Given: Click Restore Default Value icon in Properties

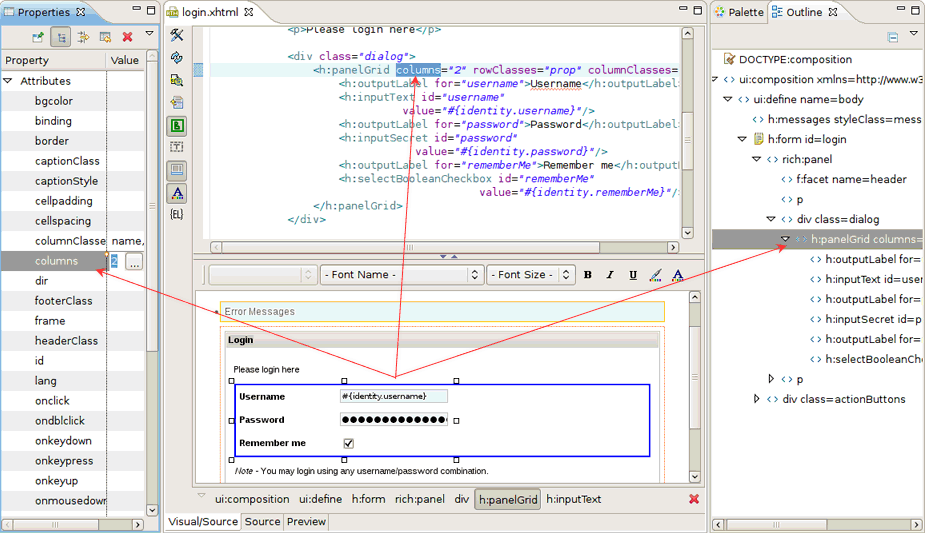Looking at the screenshot, I should click(106, 37).
